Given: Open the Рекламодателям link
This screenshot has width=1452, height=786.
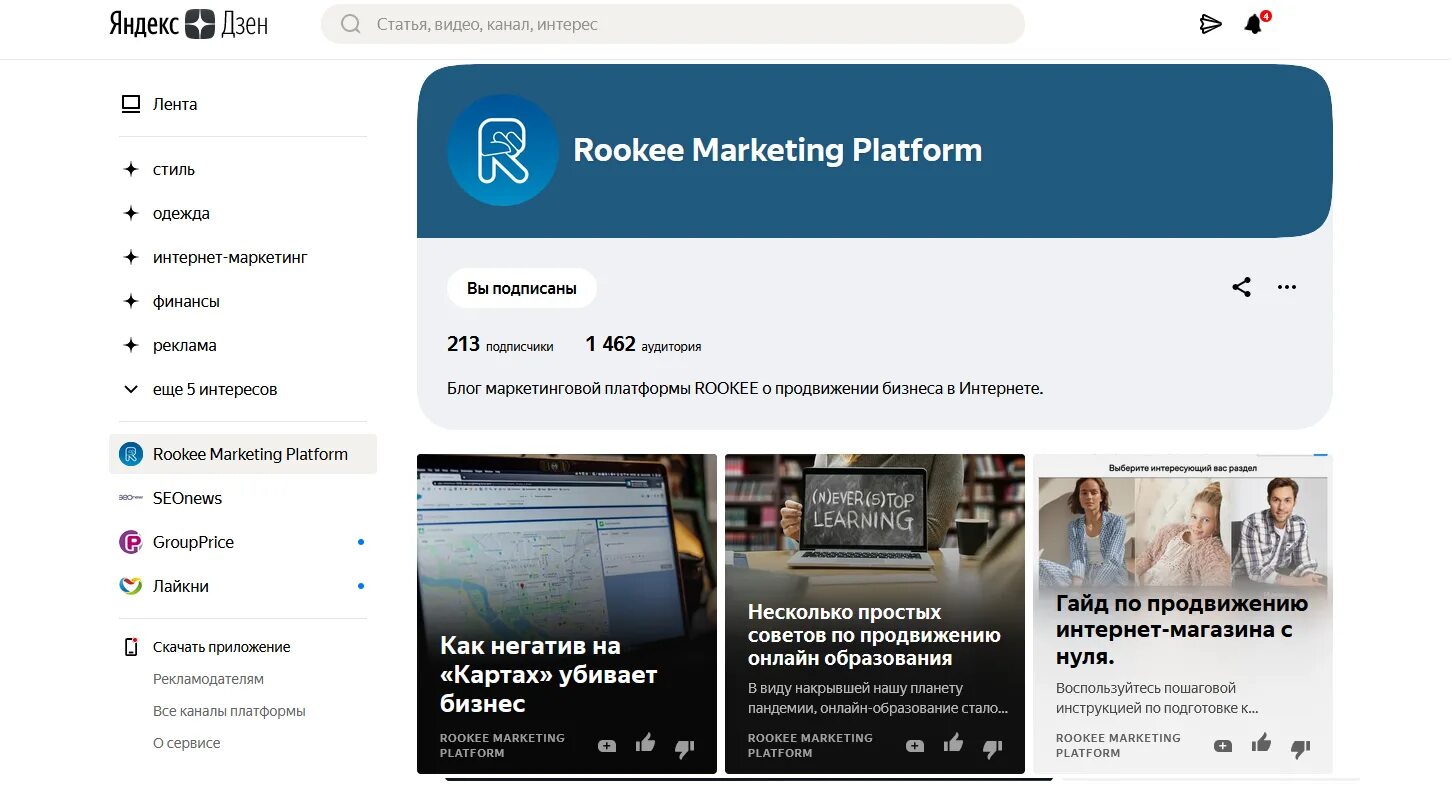Looking at the screenshot, I should click(208, 679).
